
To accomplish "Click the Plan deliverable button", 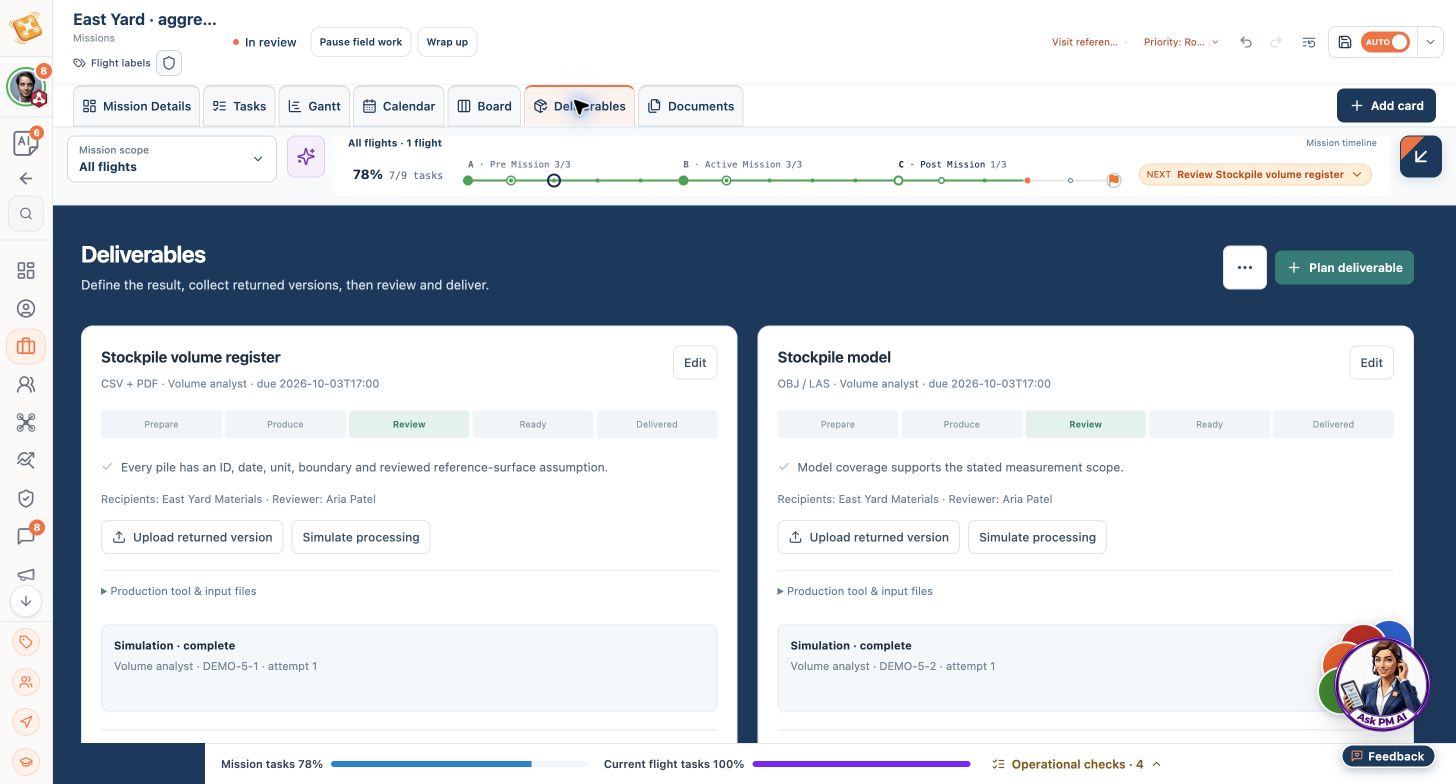I will (x=1344, y=268).
